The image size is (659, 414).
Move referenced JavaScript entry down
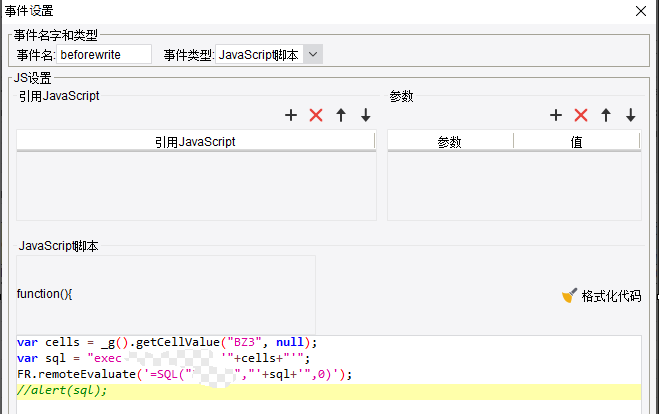coord(366,115)
